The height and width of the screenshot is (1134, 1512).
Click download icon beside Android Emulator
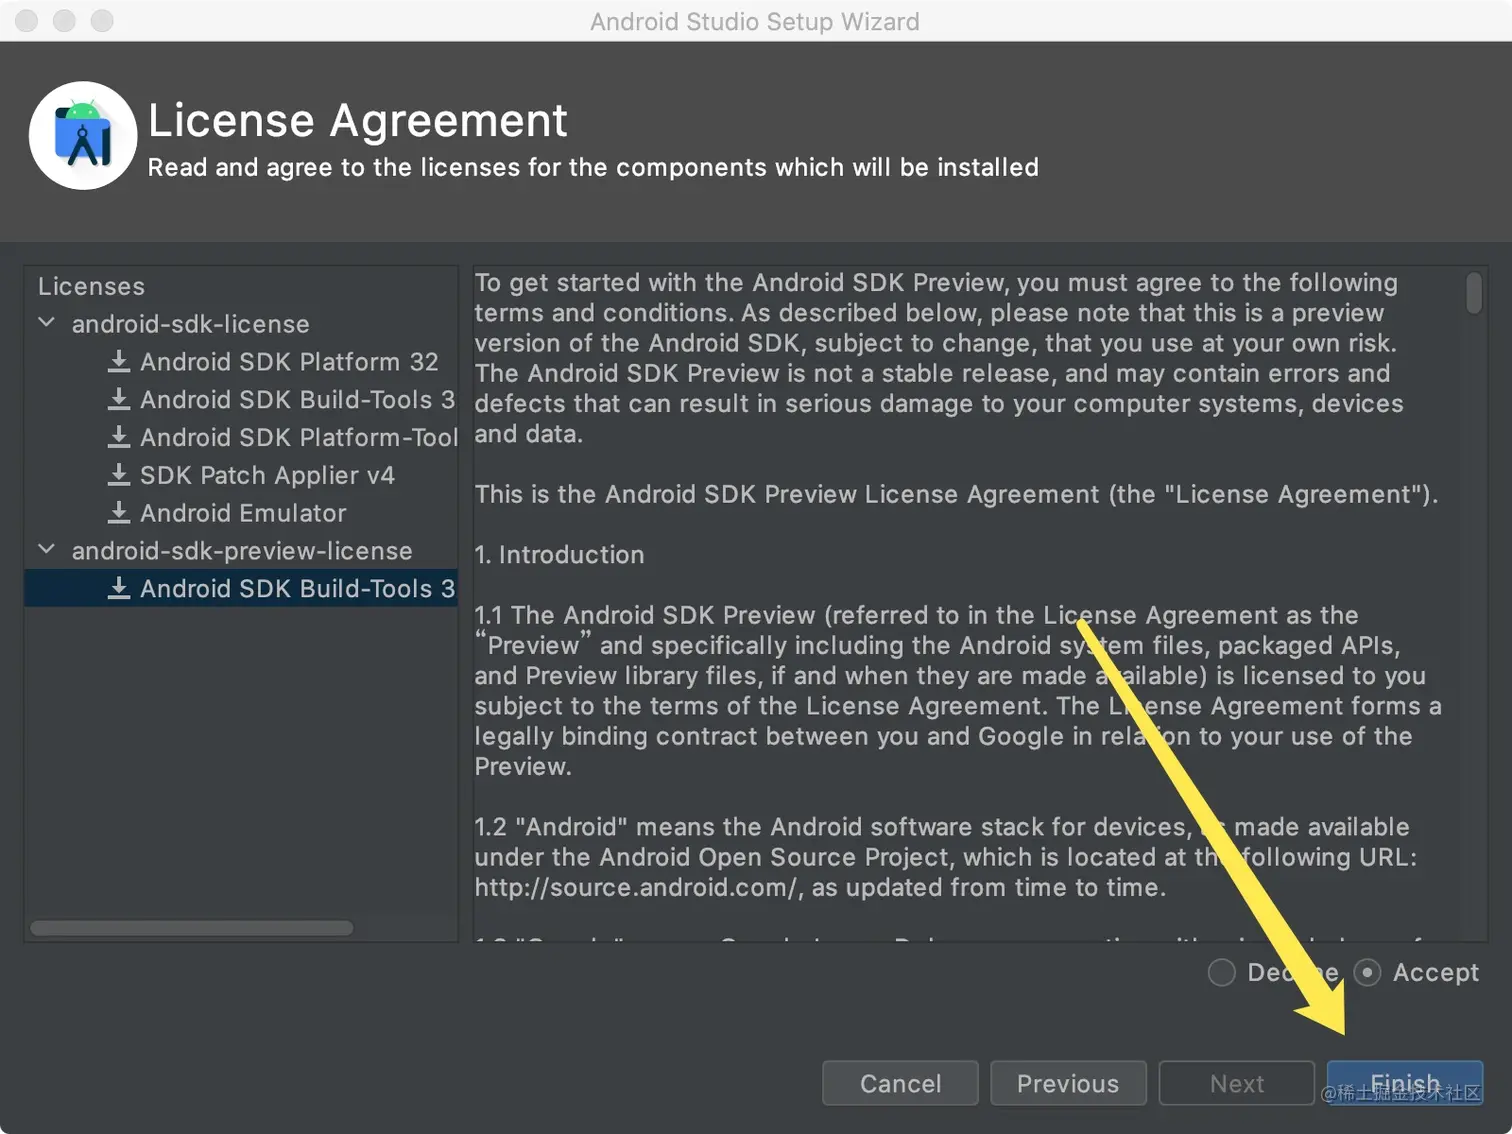click(119, 513)
